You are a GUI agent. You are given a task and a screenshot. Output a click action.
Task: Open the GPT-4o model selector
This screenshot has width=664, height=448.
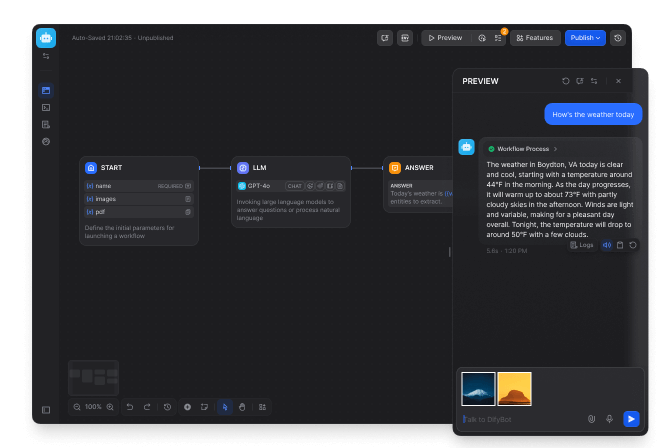260,186
